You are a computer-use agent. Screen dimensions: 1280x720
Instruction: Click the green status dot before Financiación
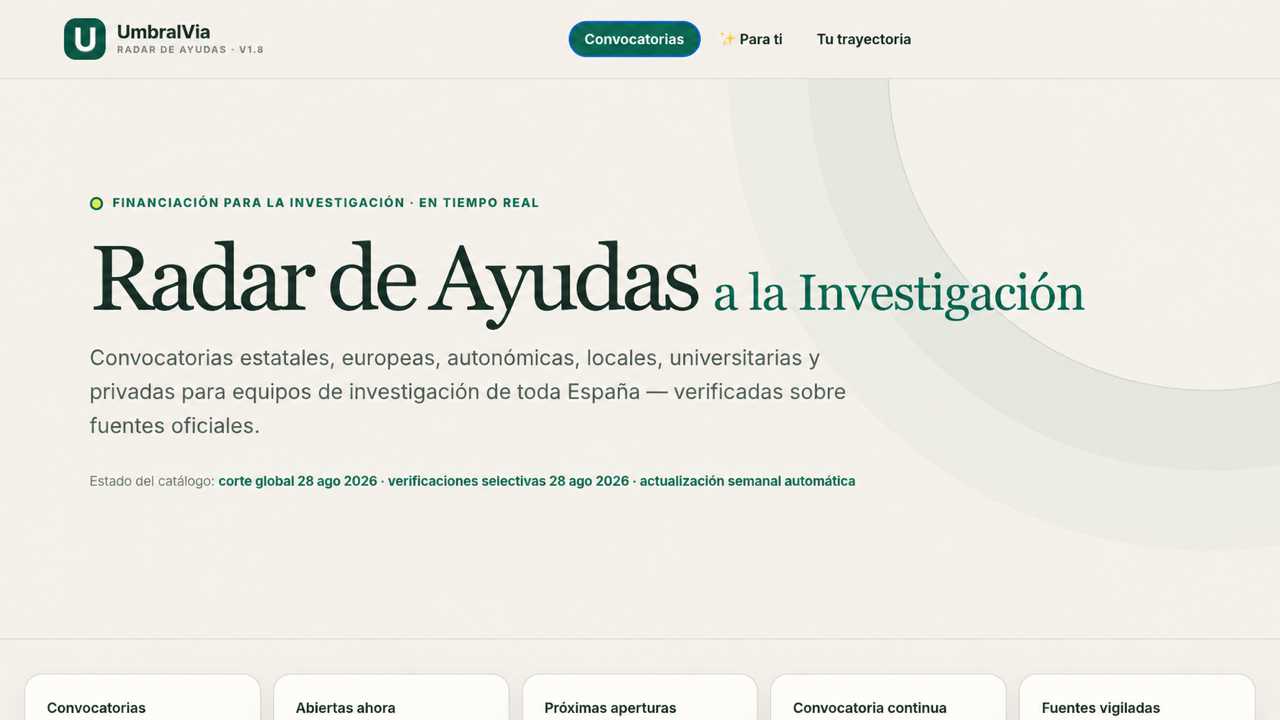point(96,203)
